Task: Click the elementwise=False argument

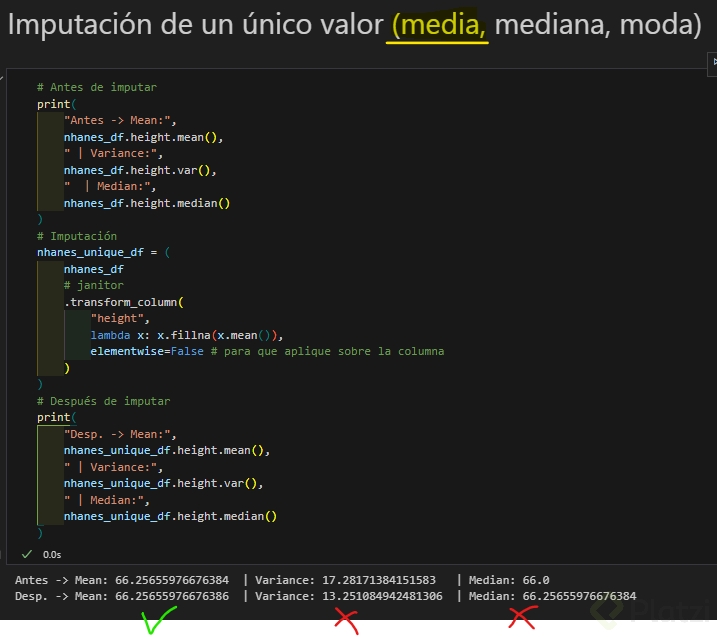Action: pyautogui.click(x=147, y=351)
